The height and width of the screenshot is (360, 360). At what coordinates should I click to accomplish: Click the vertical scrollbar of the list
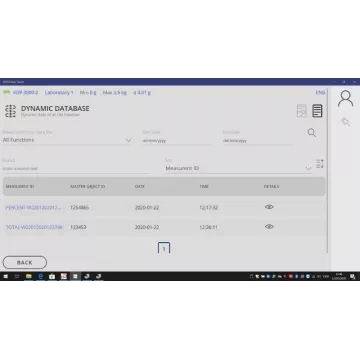[328, 170]
